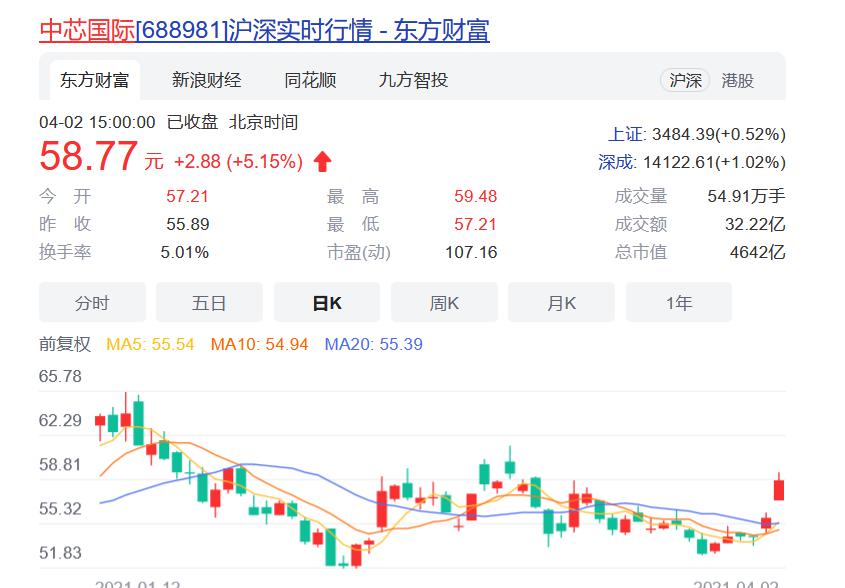Click the current price 58.77
This screenshot has height=588, width=845.
point(88,156)
